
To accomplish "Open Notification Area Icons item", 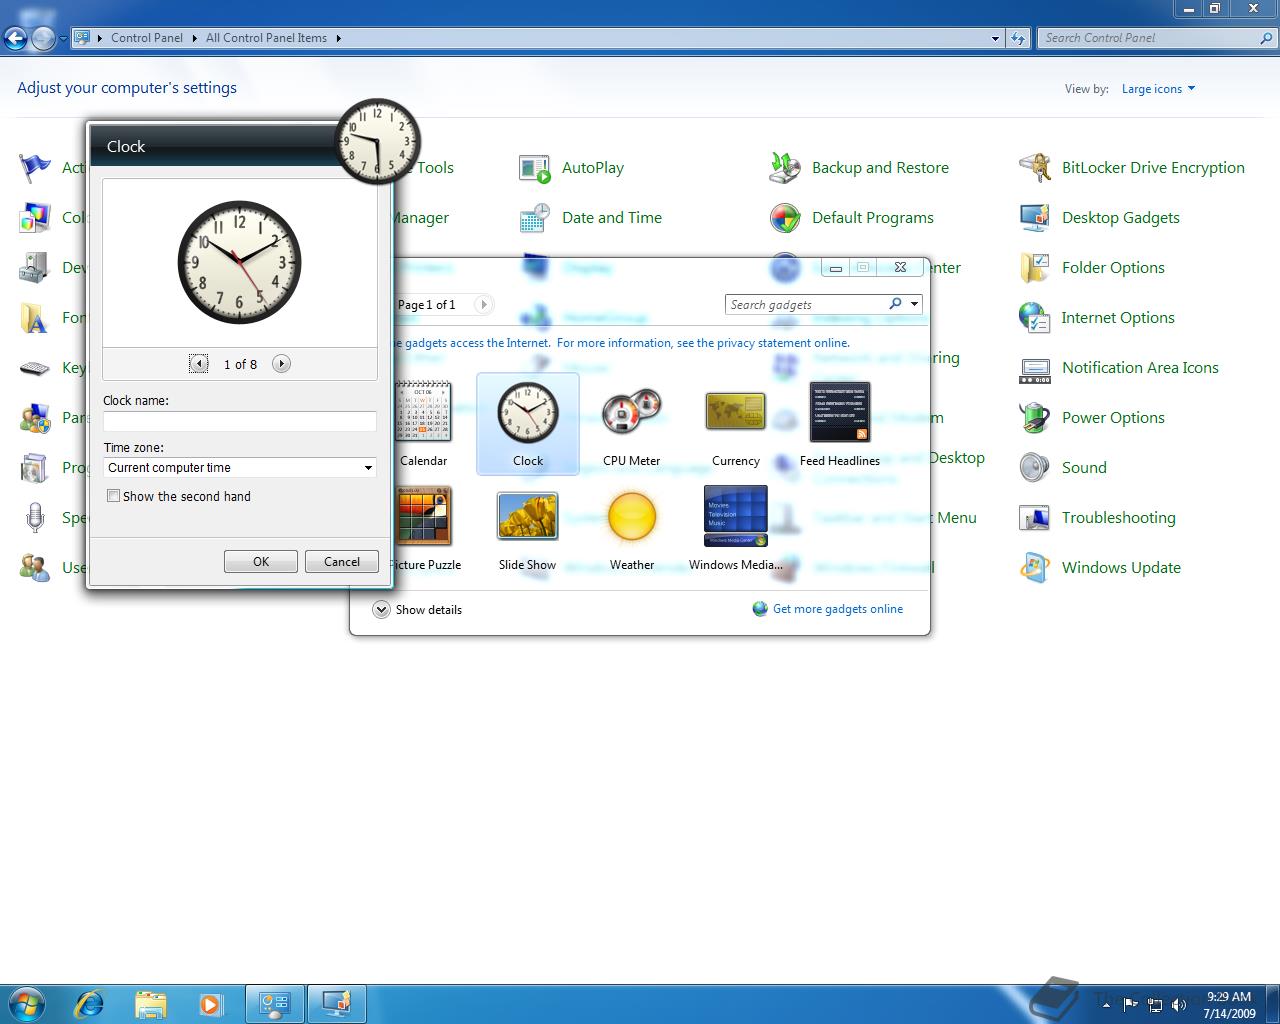I will (1118, 368).
